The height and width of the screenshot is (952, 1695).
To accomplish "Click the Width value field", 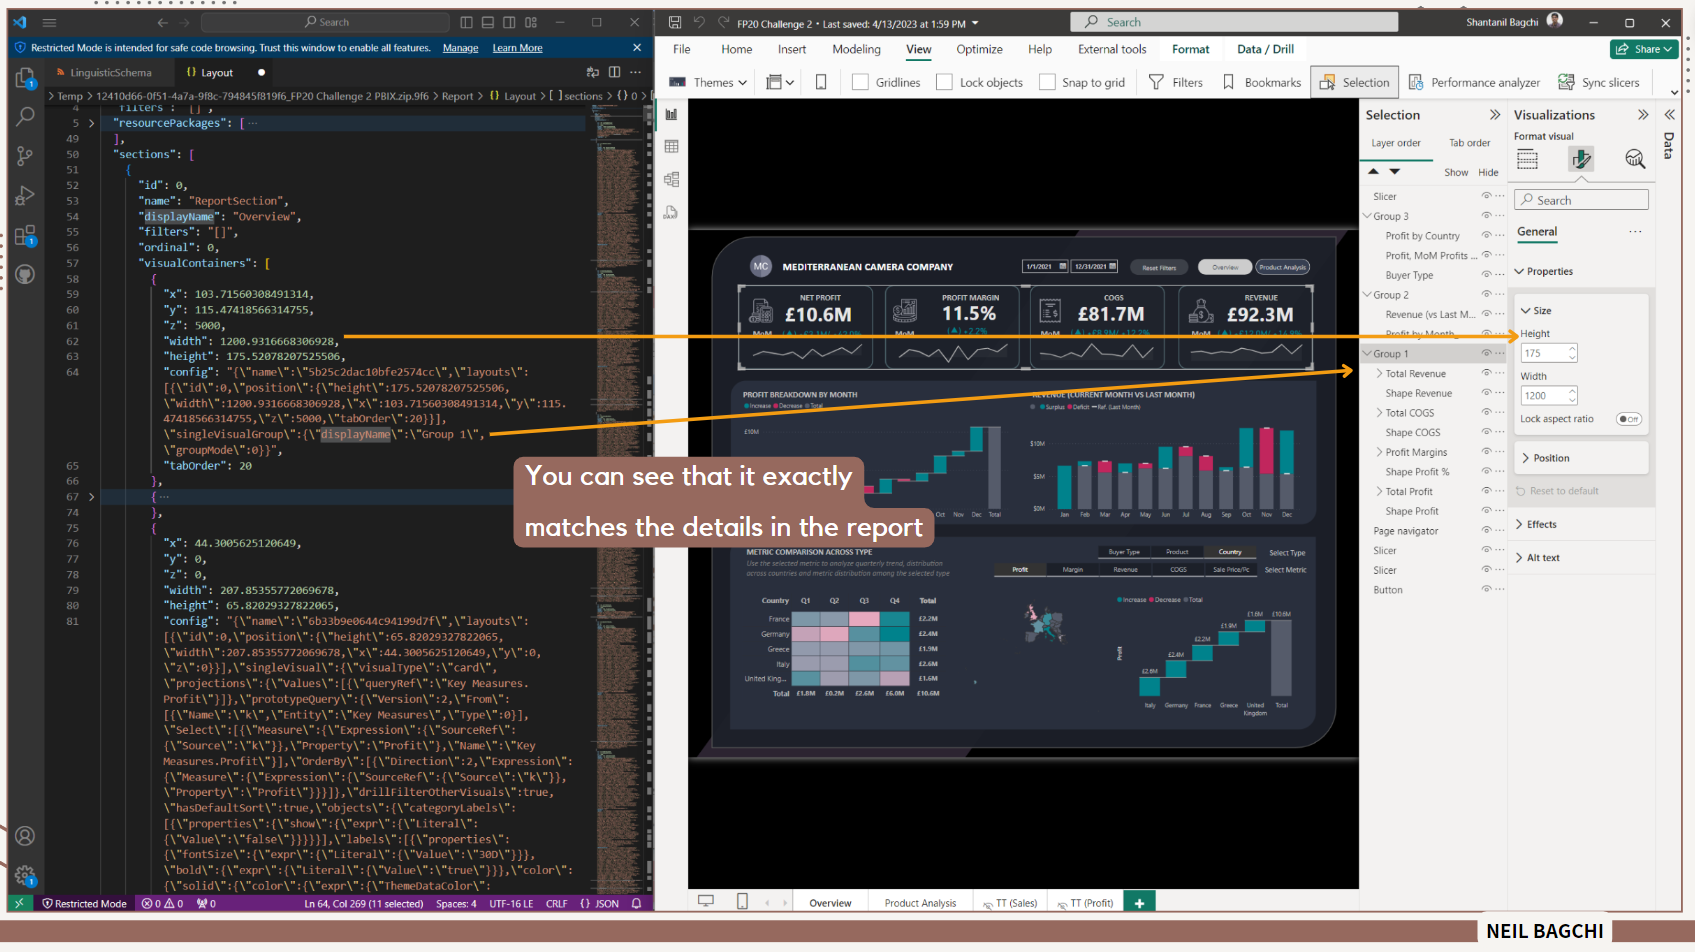I will (x=1548, y=396).
